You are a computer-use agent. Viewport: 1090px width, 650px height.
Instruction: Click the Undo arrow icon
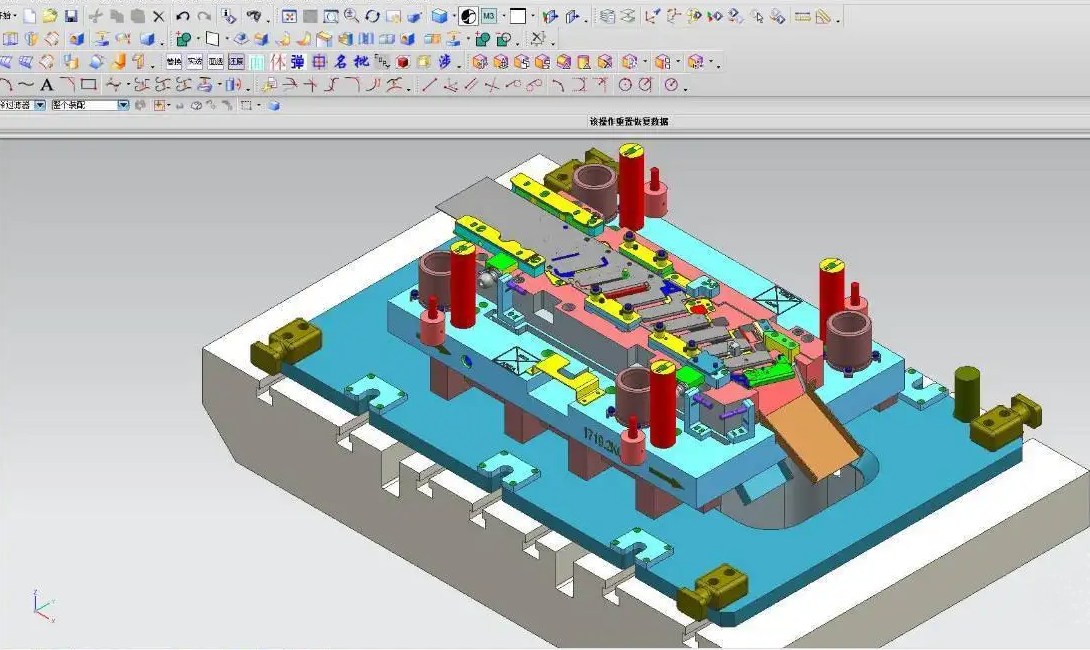point(183,16)
